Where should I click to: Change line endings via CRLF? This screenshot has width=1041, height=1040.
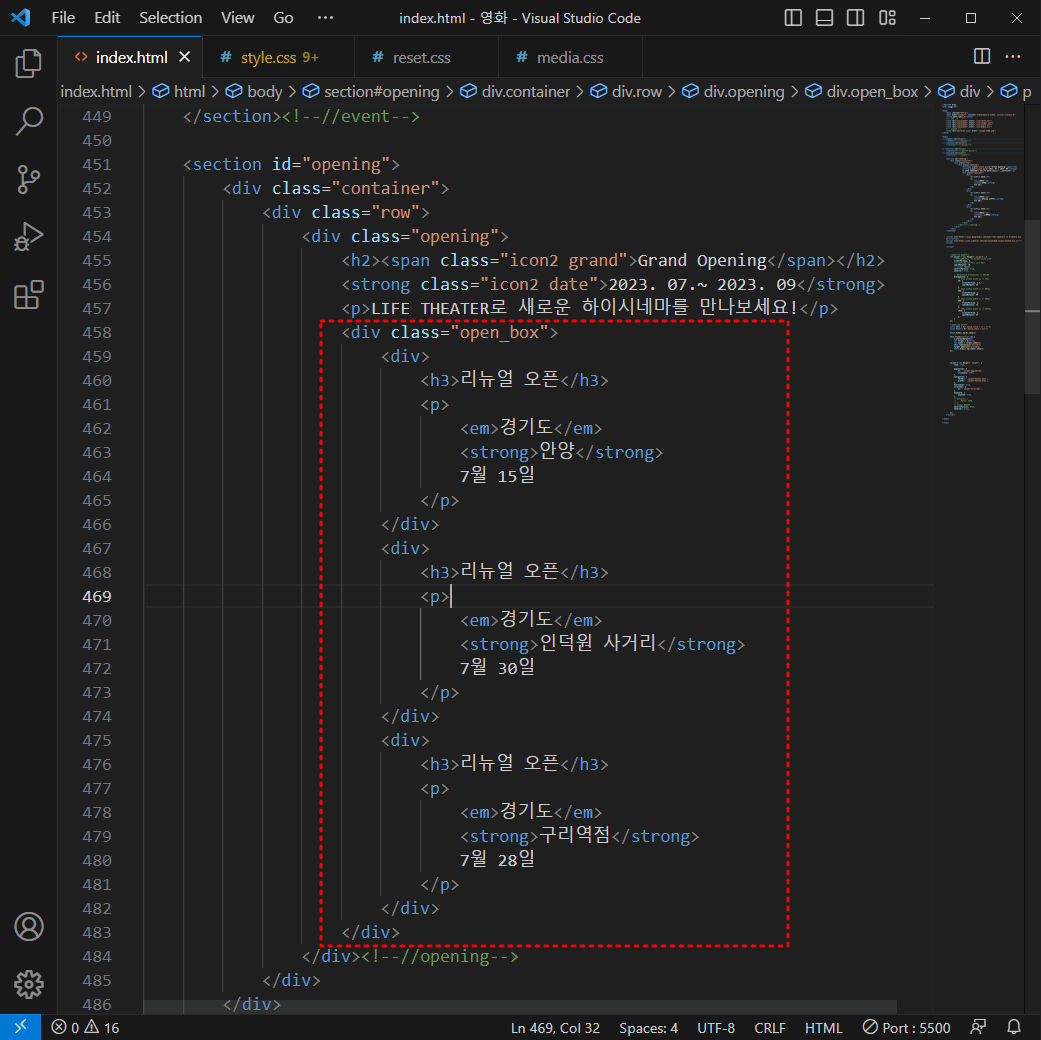tap(769, 1027)
